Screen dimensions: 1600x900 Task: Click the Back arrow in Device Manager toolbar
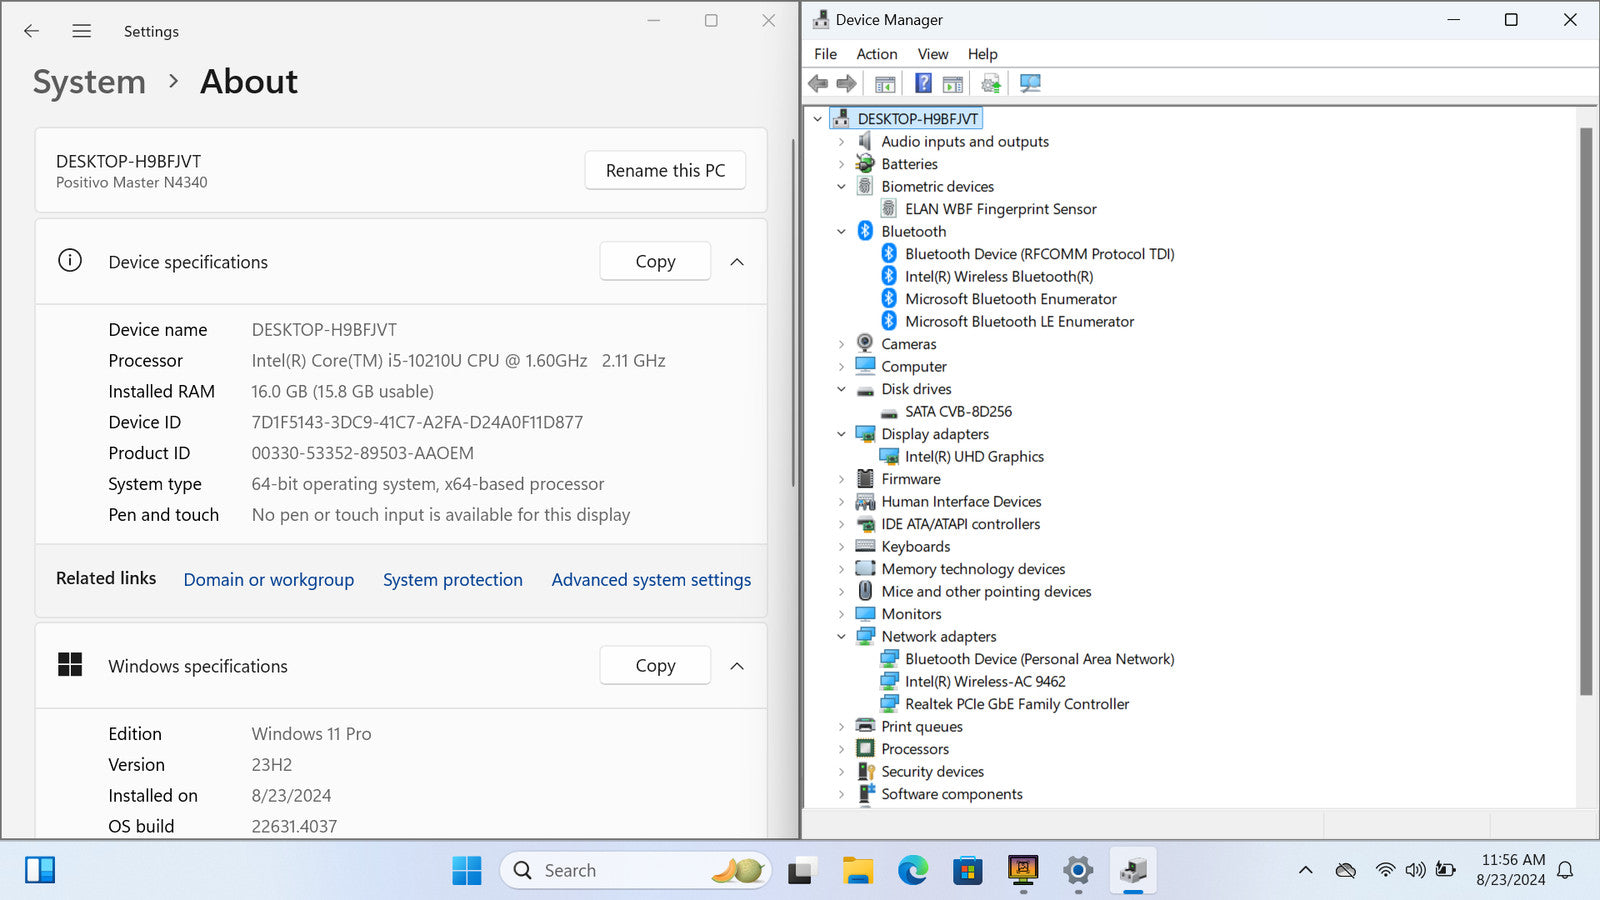818,83
